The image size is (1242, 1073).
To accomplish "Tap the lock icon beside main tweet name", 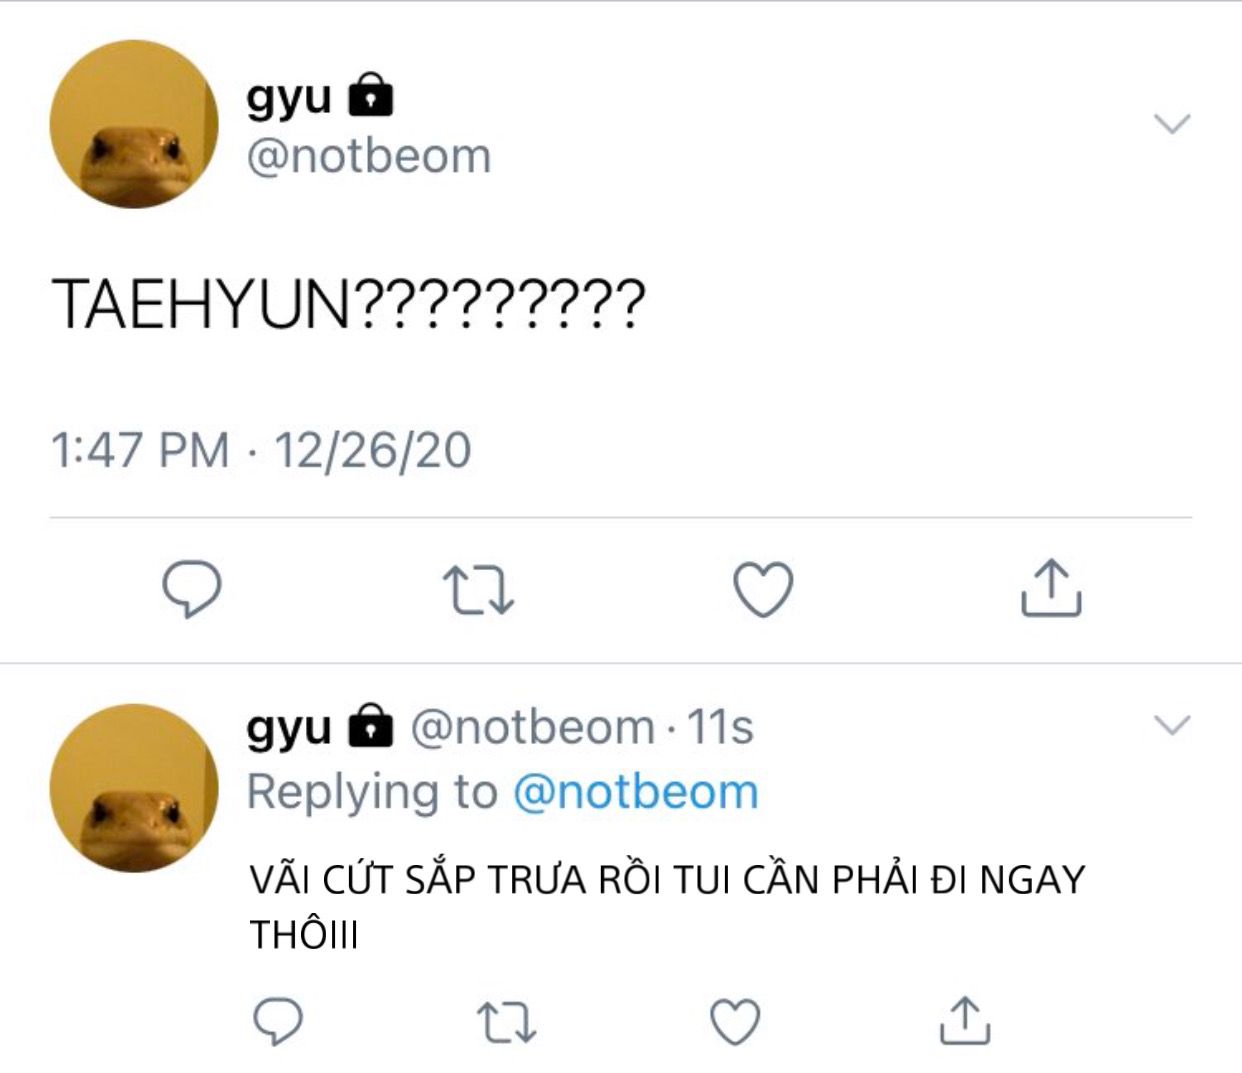I will [x=370, y=96].
